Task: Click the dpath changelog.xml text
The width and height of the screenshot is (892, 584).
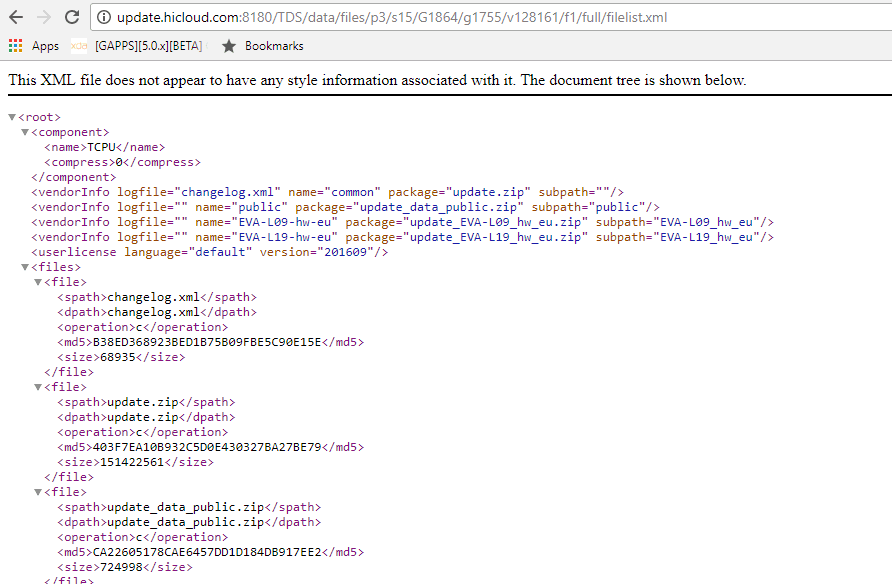Action: 154,312
